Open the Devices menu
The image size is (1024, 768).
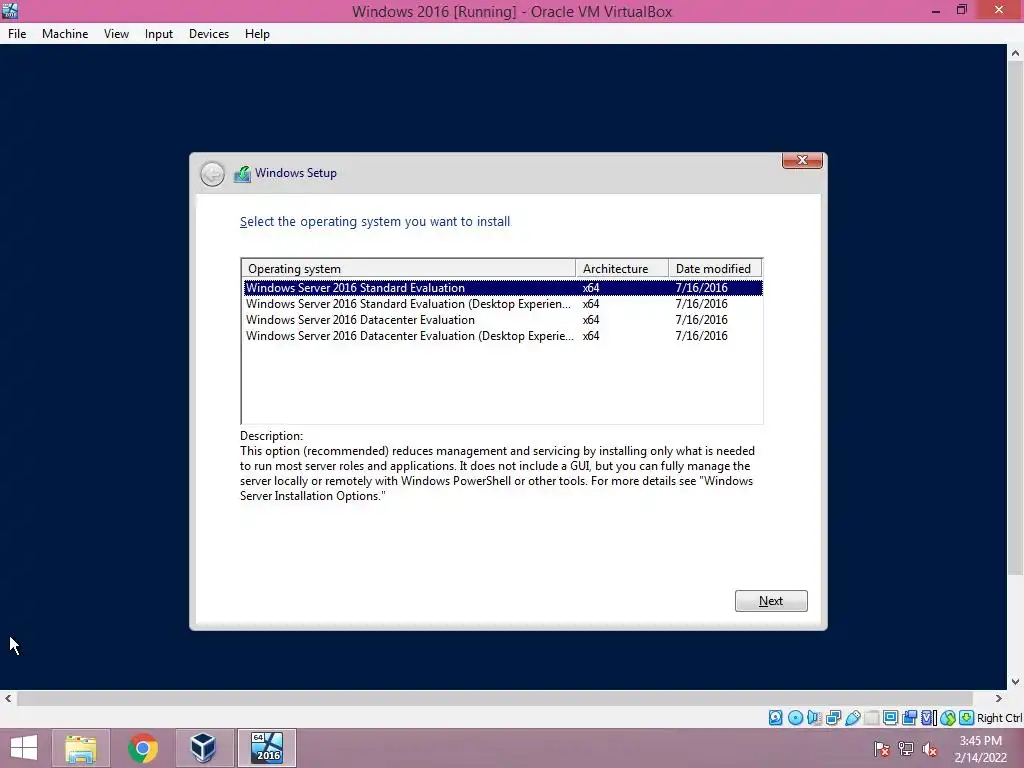click(209, 34)
